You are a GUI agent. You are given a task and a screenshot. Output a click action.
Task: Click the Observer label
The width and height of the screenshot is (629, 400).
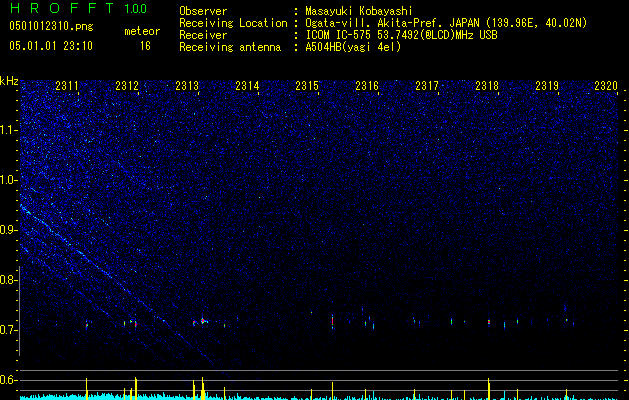click(203, 11)
